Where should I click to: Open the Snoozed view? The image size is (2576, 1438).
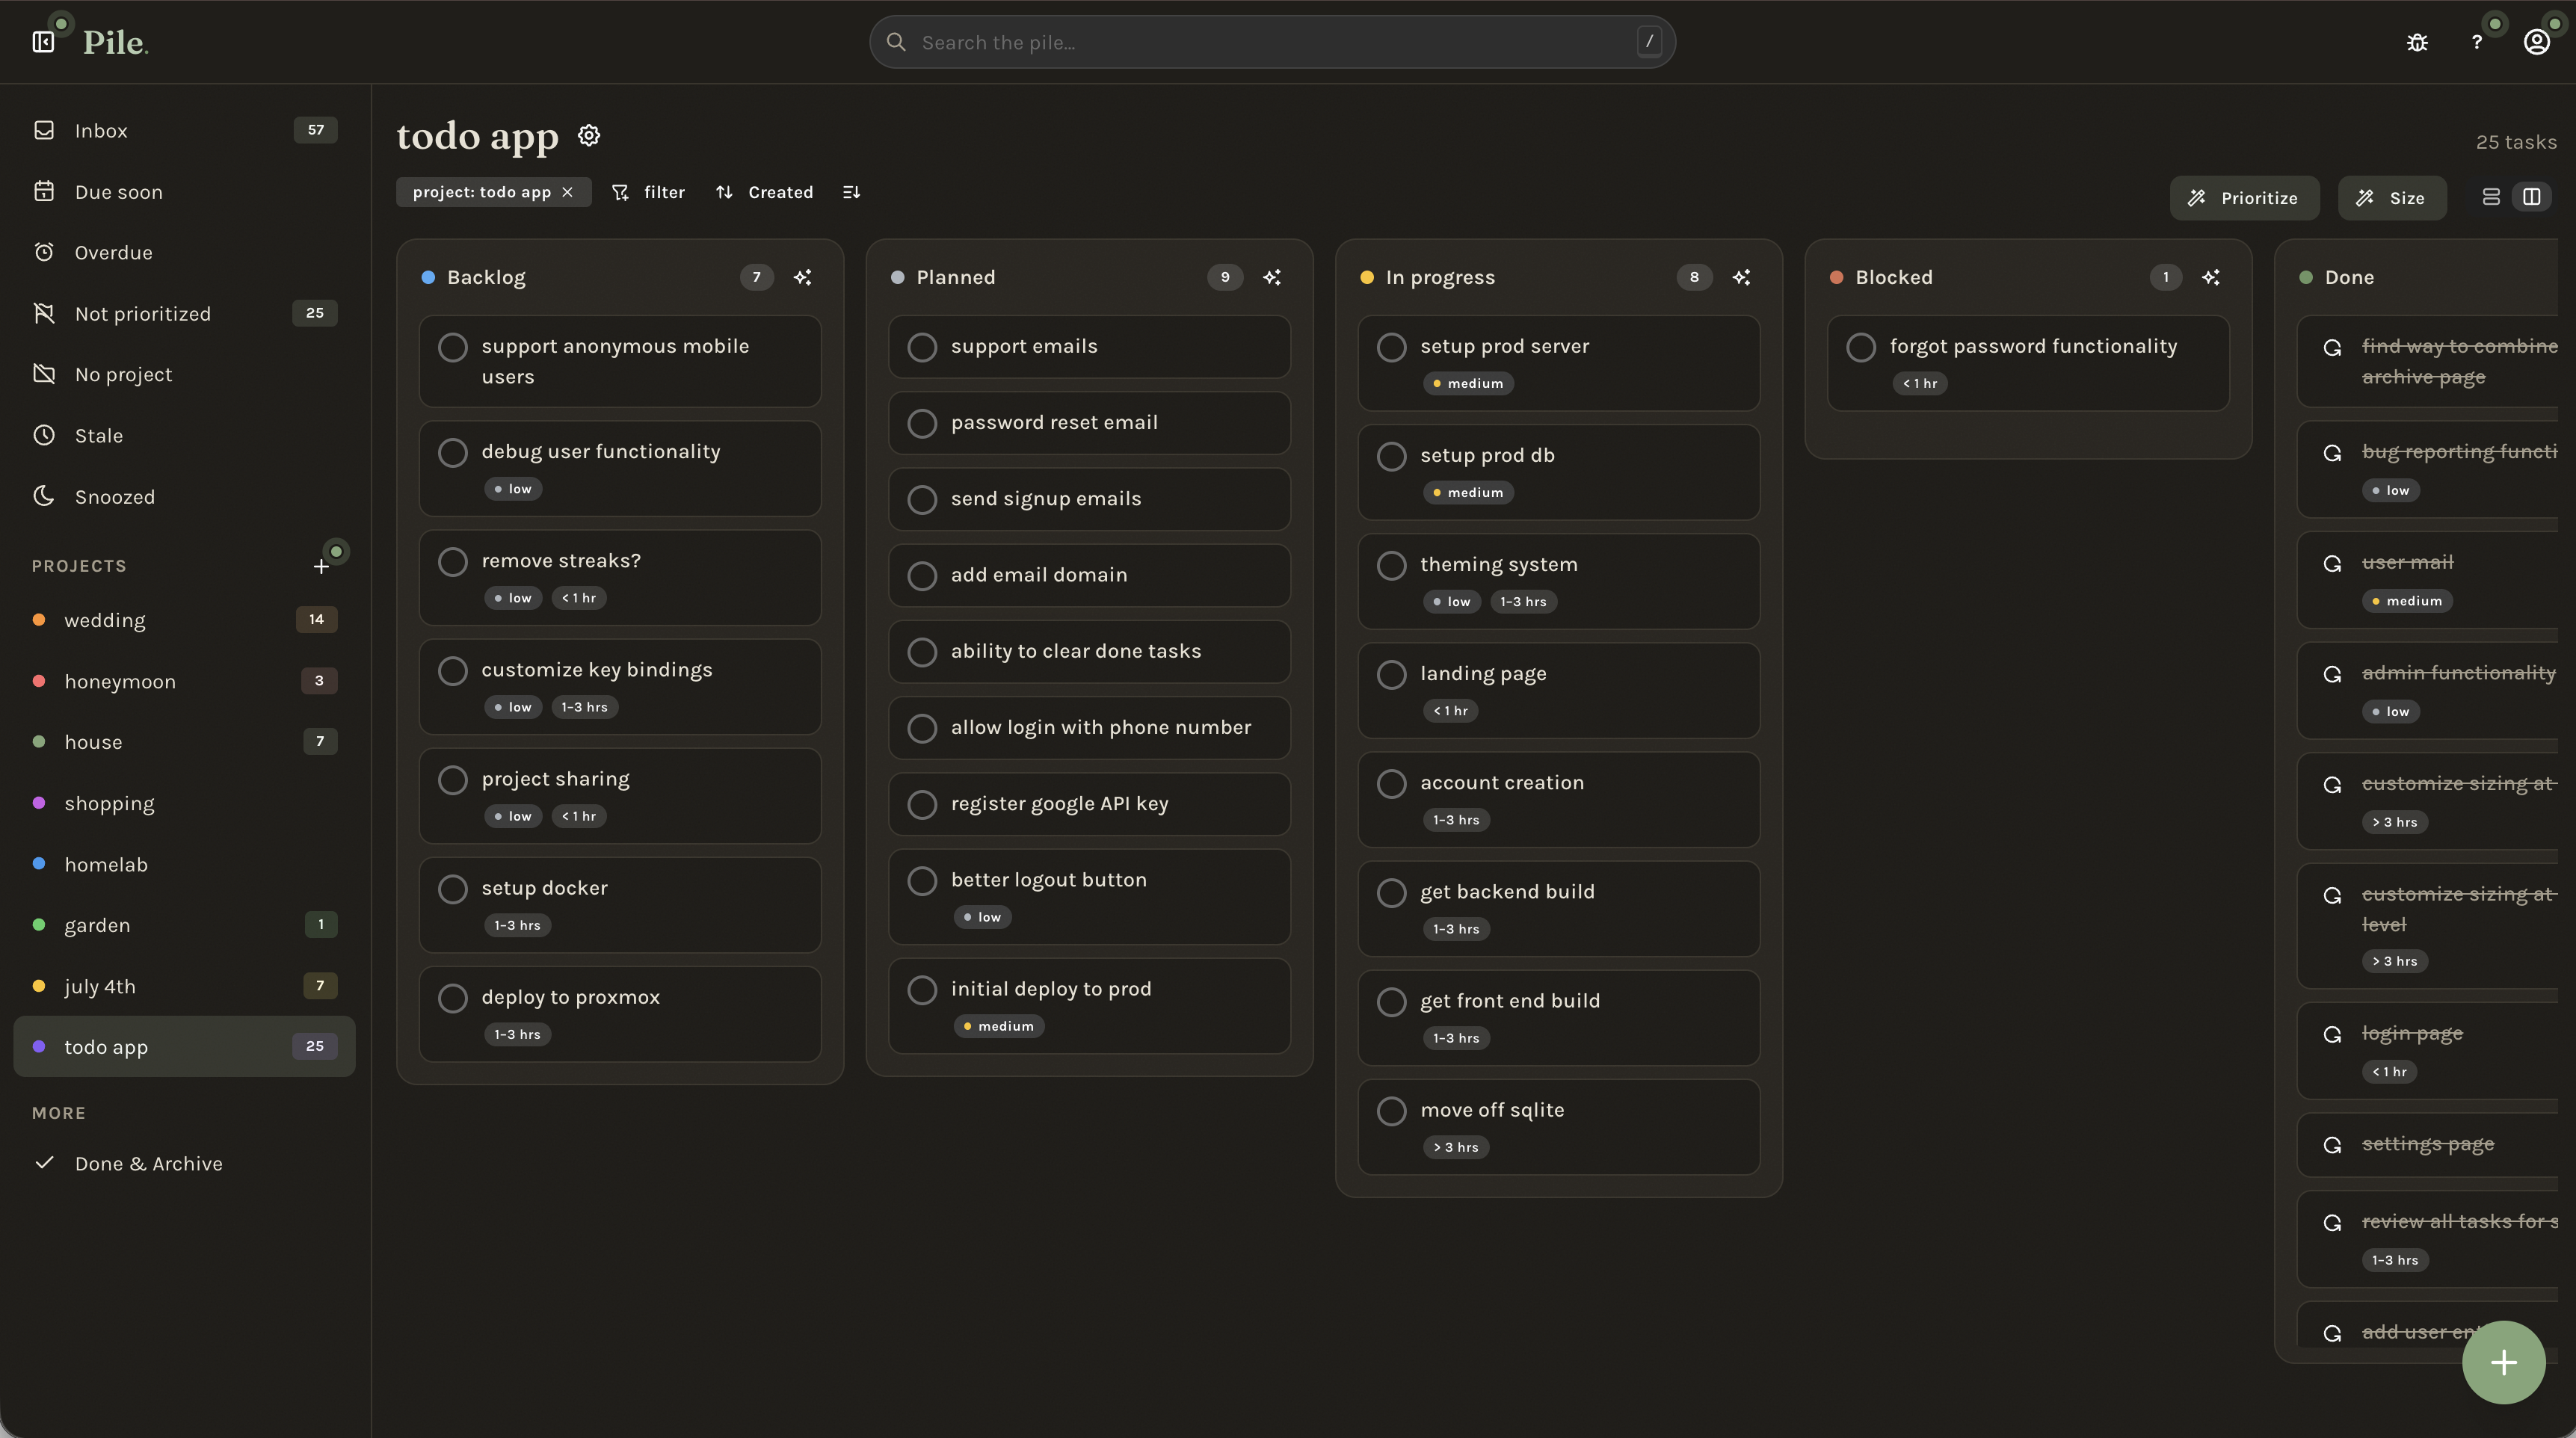click(185, 496)
